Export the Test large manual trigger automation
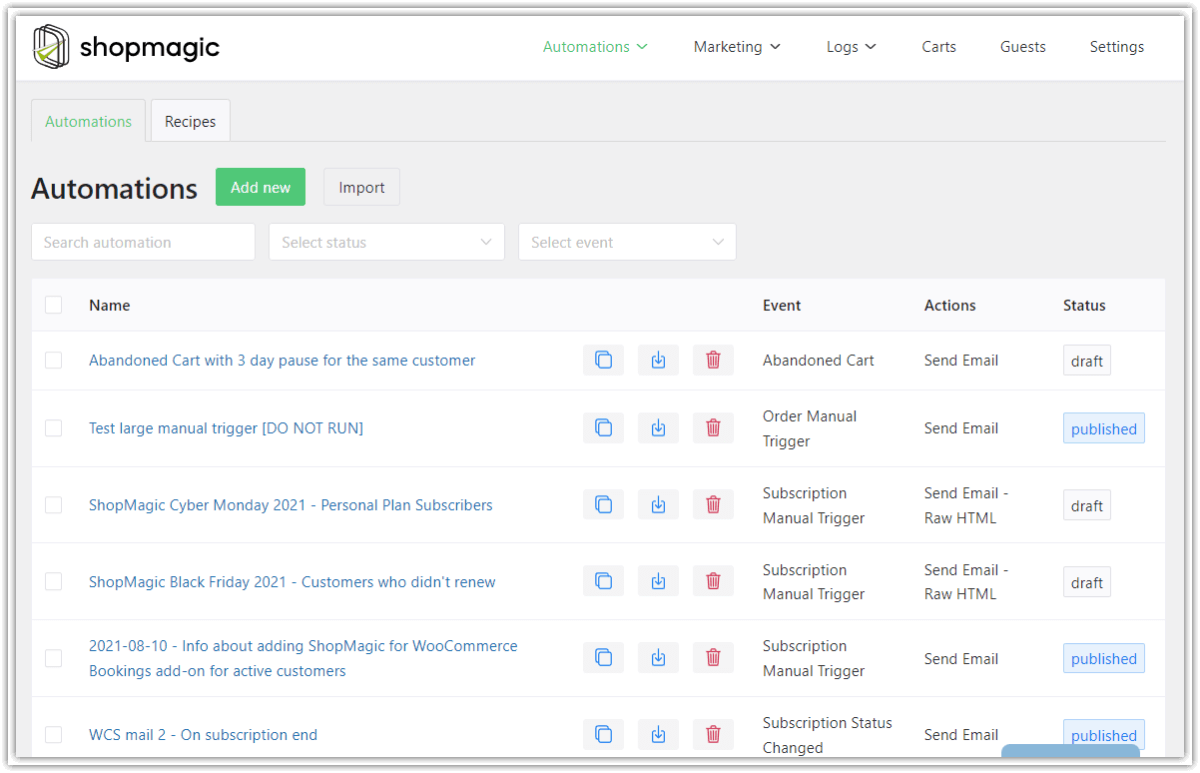 pyautogui.click(x=658, y=427)
